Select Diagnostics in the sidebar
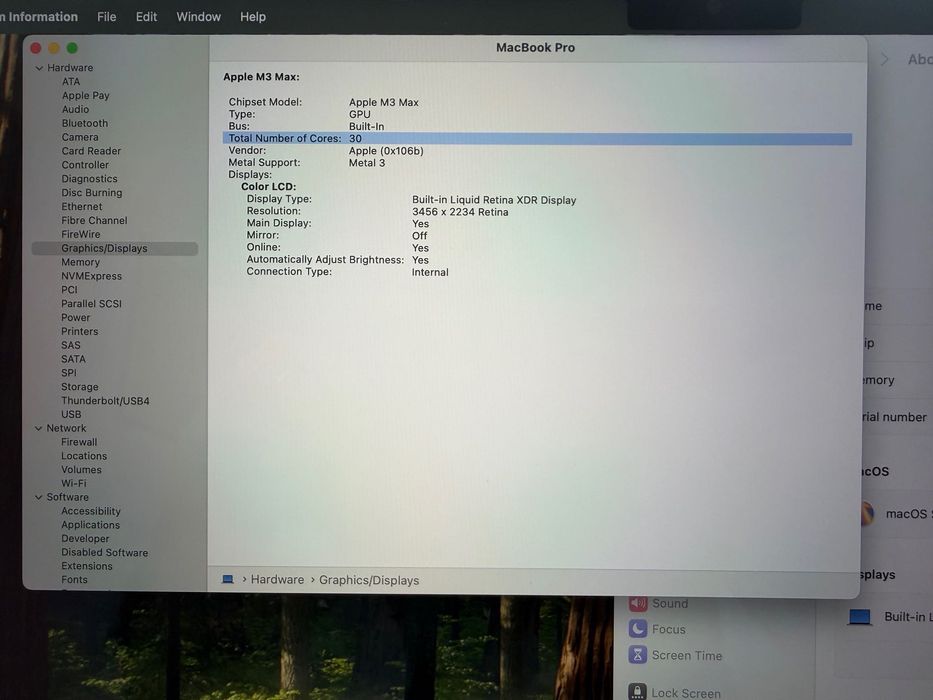 point(89,179)
